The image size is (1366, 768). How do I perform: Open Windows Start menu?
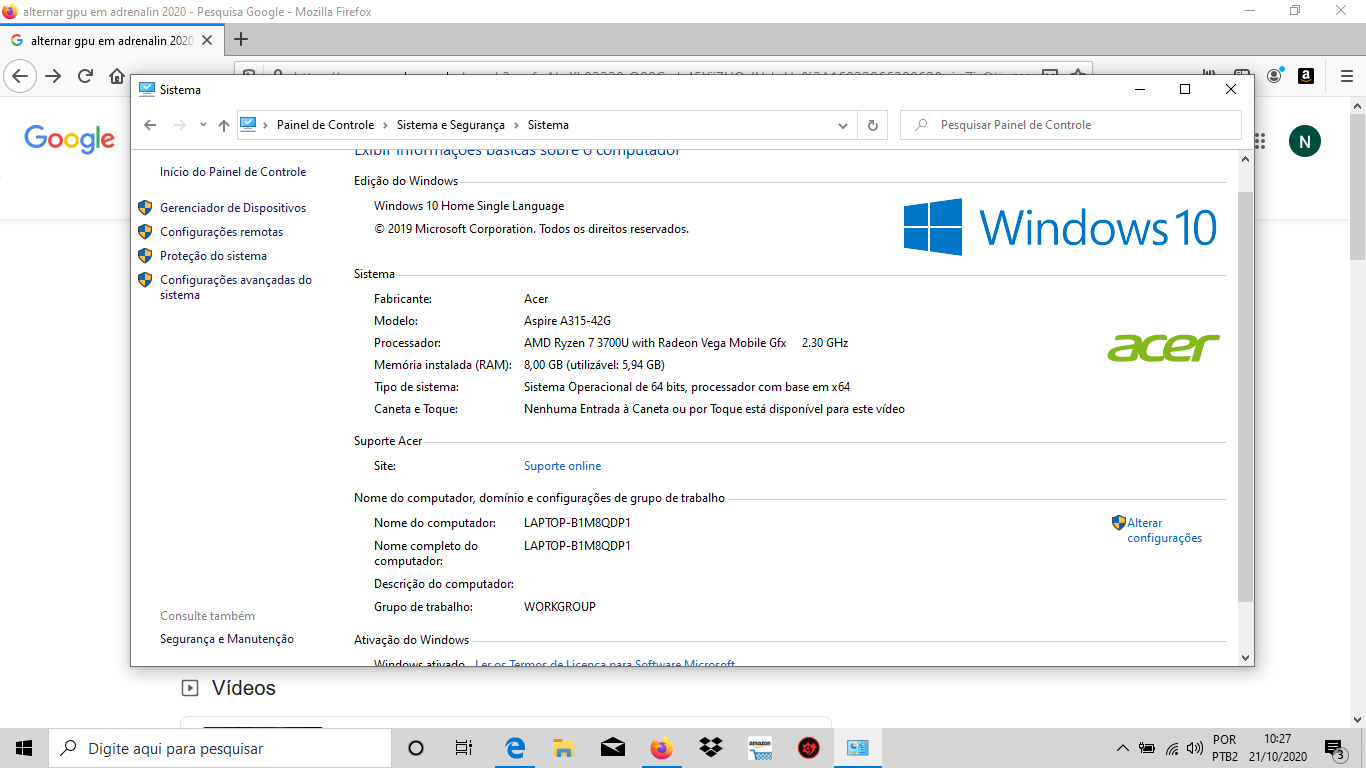(x=24, y=748)
